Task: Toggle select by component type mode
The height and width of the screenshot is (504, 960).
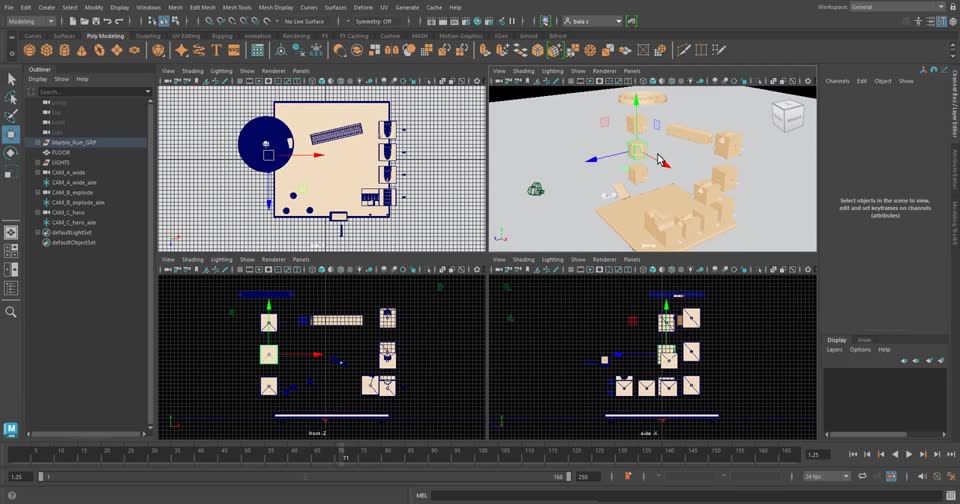Action: click(176, 21)
